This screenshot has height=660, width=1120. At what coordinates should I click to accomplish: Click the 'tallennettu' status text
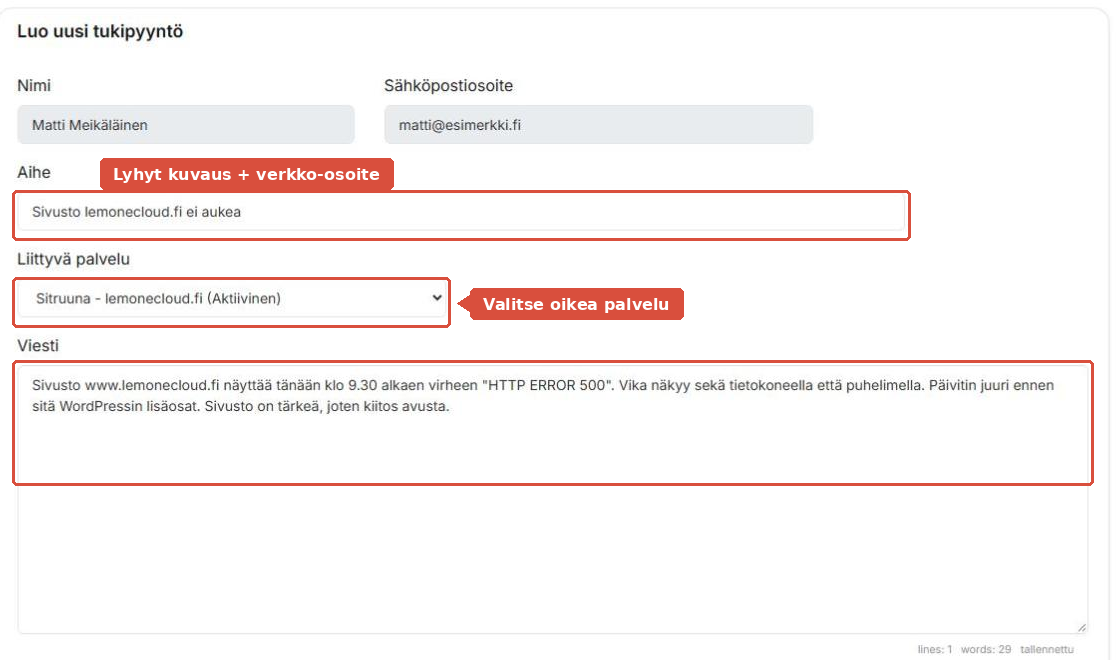pos(1046,649)
